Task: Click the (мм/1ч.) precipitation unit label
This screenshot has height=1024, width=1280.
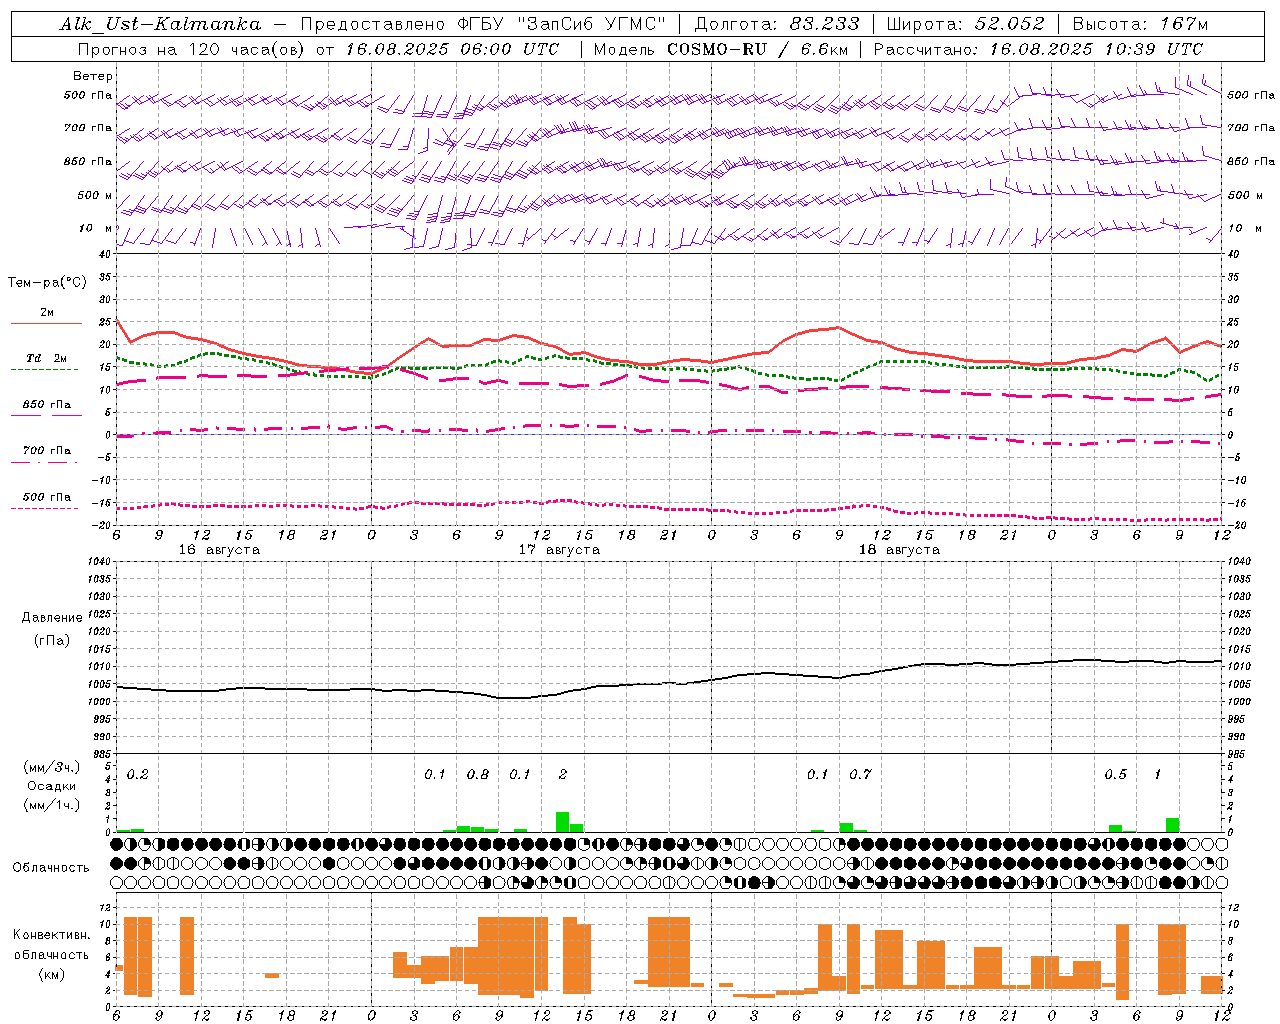Action: [x=52, y=805]
